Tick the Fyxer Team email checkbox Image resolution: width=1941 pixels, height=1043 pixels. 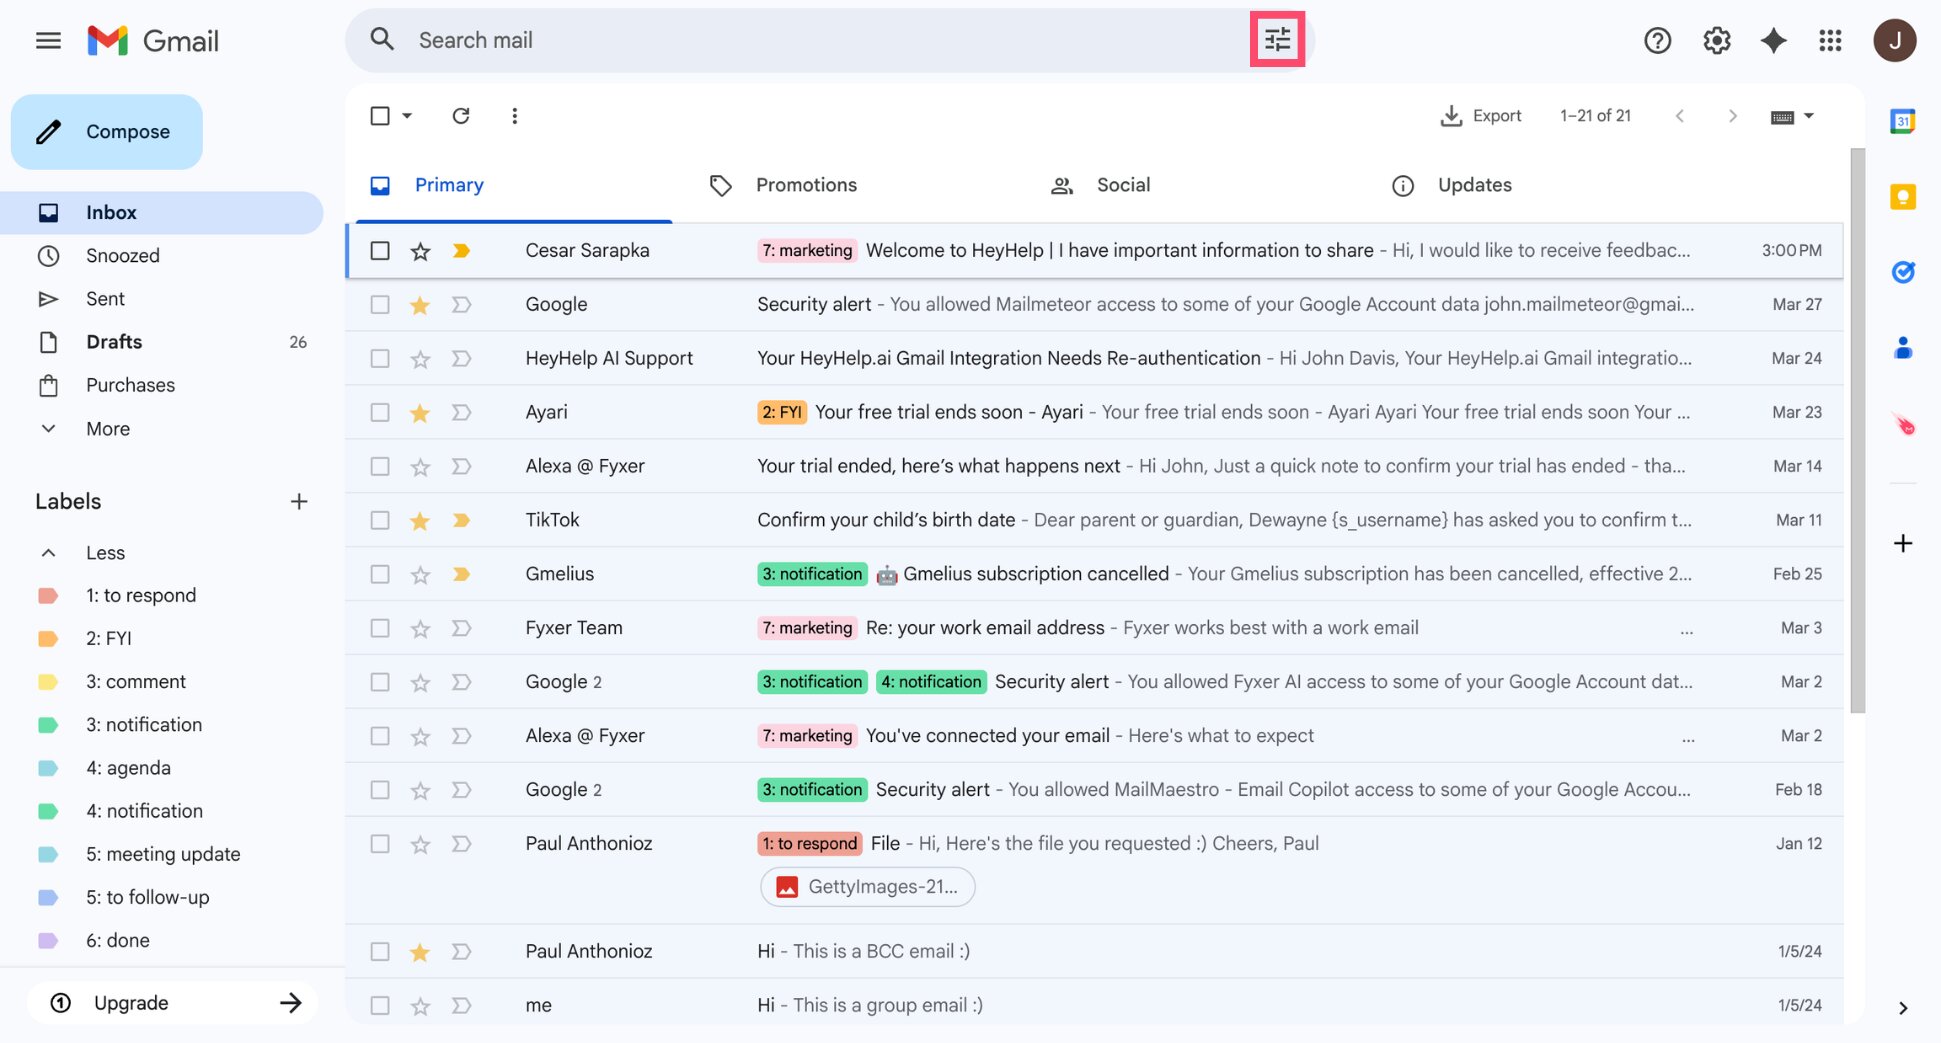point(380,628)
